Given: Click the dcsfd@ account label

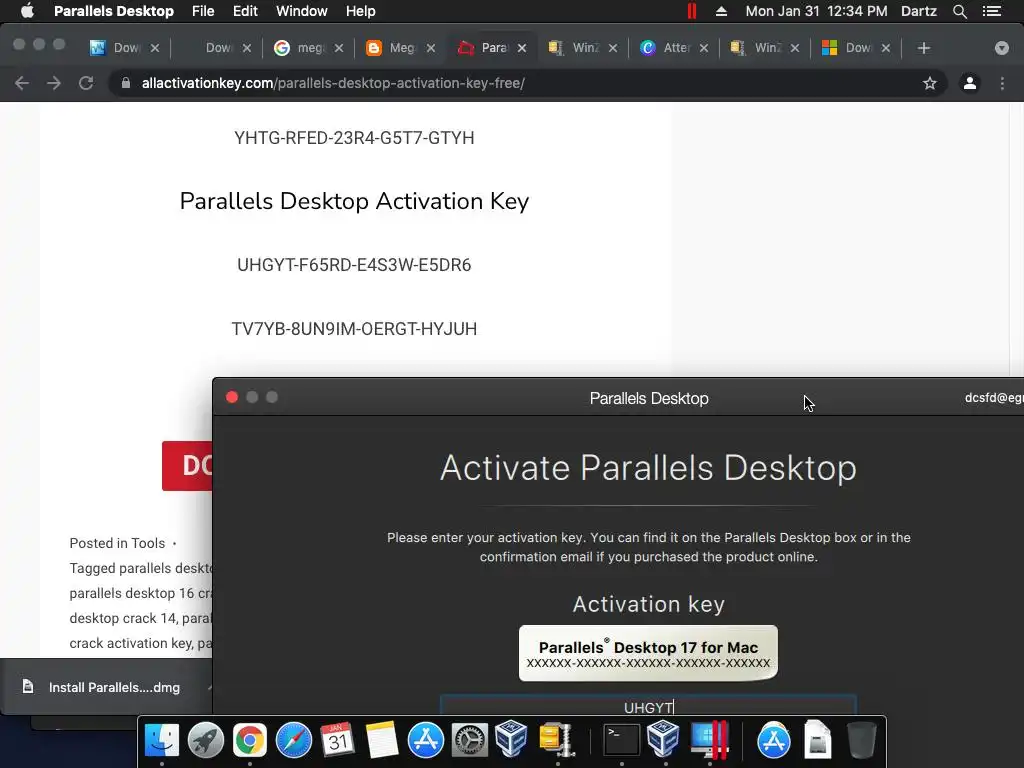Looking at the screenshot, I should [x=994, y=398].
